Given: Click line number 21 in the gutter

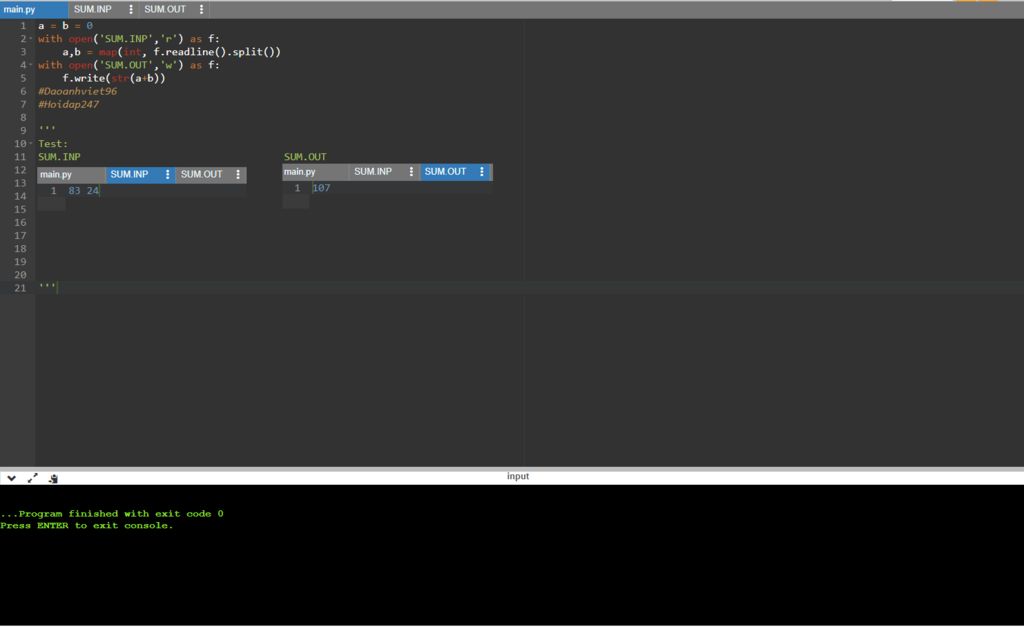Looking at the screenshot, I should point(20,288).
